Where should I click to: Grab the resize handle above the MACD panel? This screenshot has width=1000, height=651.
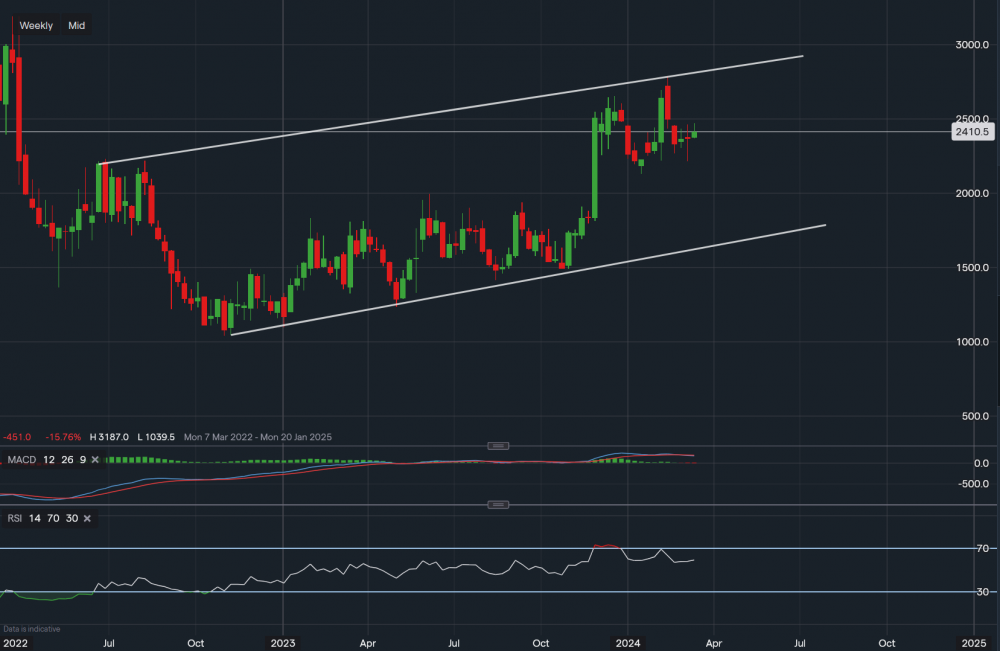click(498, 446)
